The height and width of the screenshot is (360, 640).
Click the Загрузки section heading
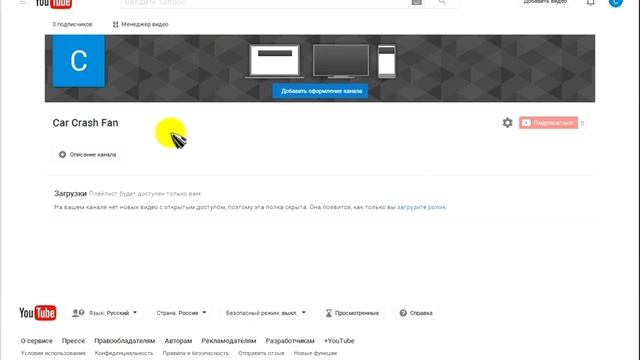[71, 193]
